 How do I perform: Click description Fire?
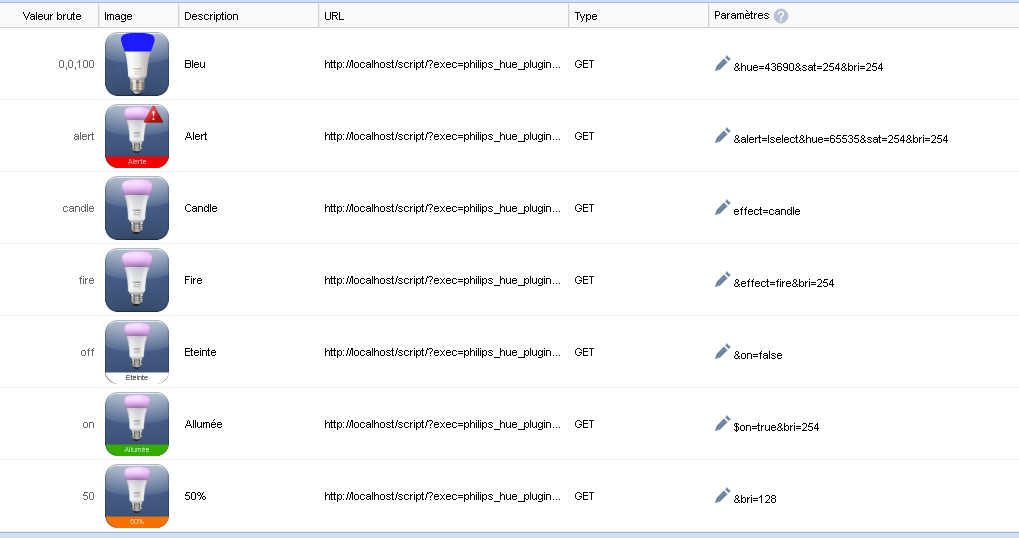coord(193,281)
